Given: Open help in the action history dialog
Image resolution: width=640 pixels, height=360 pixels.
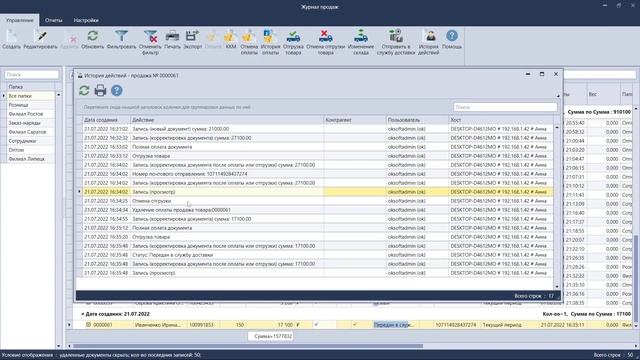Looking at the screenshot, I should [x=117, y=90].
